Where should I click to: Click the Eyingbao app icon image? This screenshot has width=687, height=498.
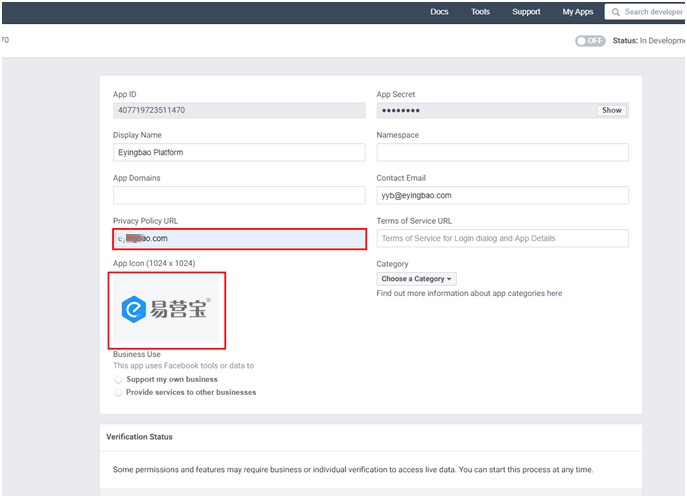tap(167, 309)
